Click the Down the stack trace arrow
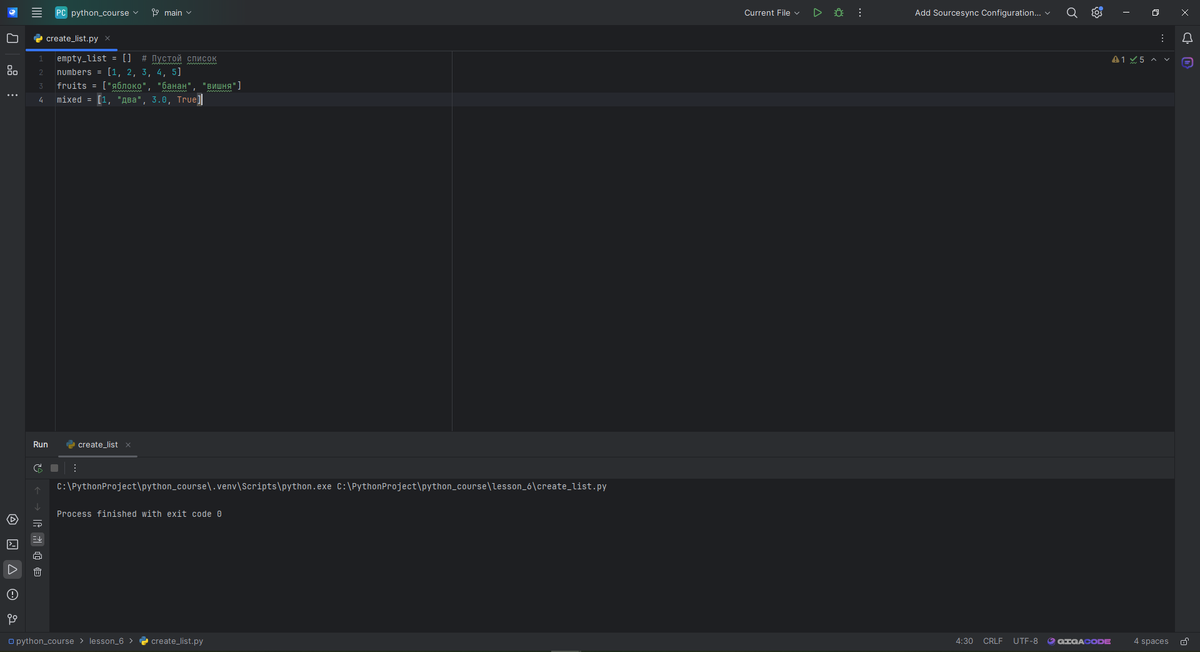Image resolution: width=1200 pixels, height=652 pixels. pyautogui.click(x=37, y=507)
